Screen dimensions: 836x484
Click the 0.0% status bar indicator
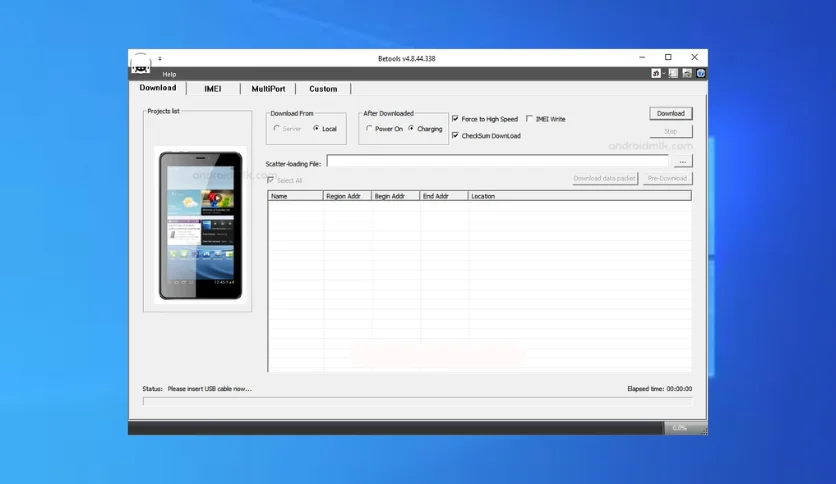[x=679, y=428]
